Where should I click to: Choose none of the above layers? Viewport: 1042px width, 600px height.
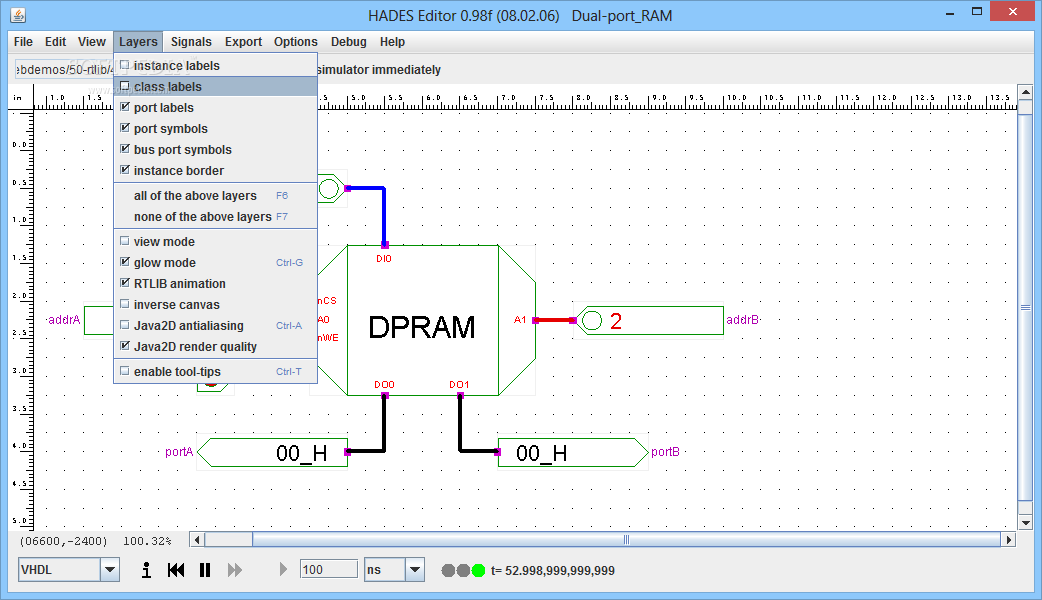pyautogui.click(x=215, y=217)
